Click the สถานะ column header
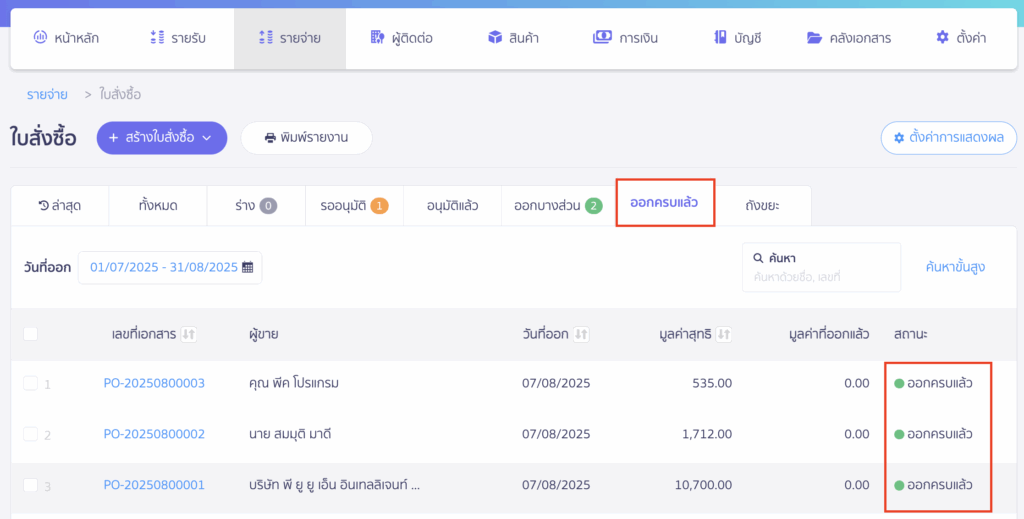1024x519 pixels. (910, 334)
